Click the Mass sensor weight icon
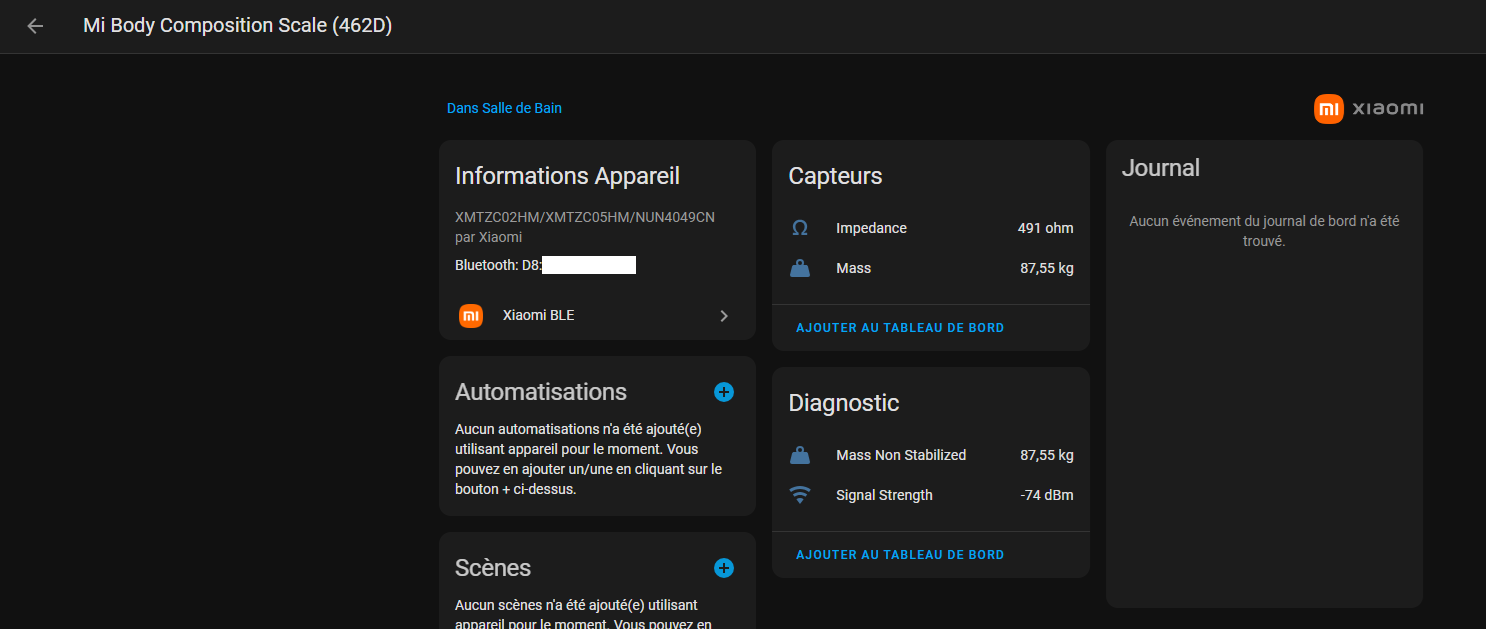 [x=800, y=268]
